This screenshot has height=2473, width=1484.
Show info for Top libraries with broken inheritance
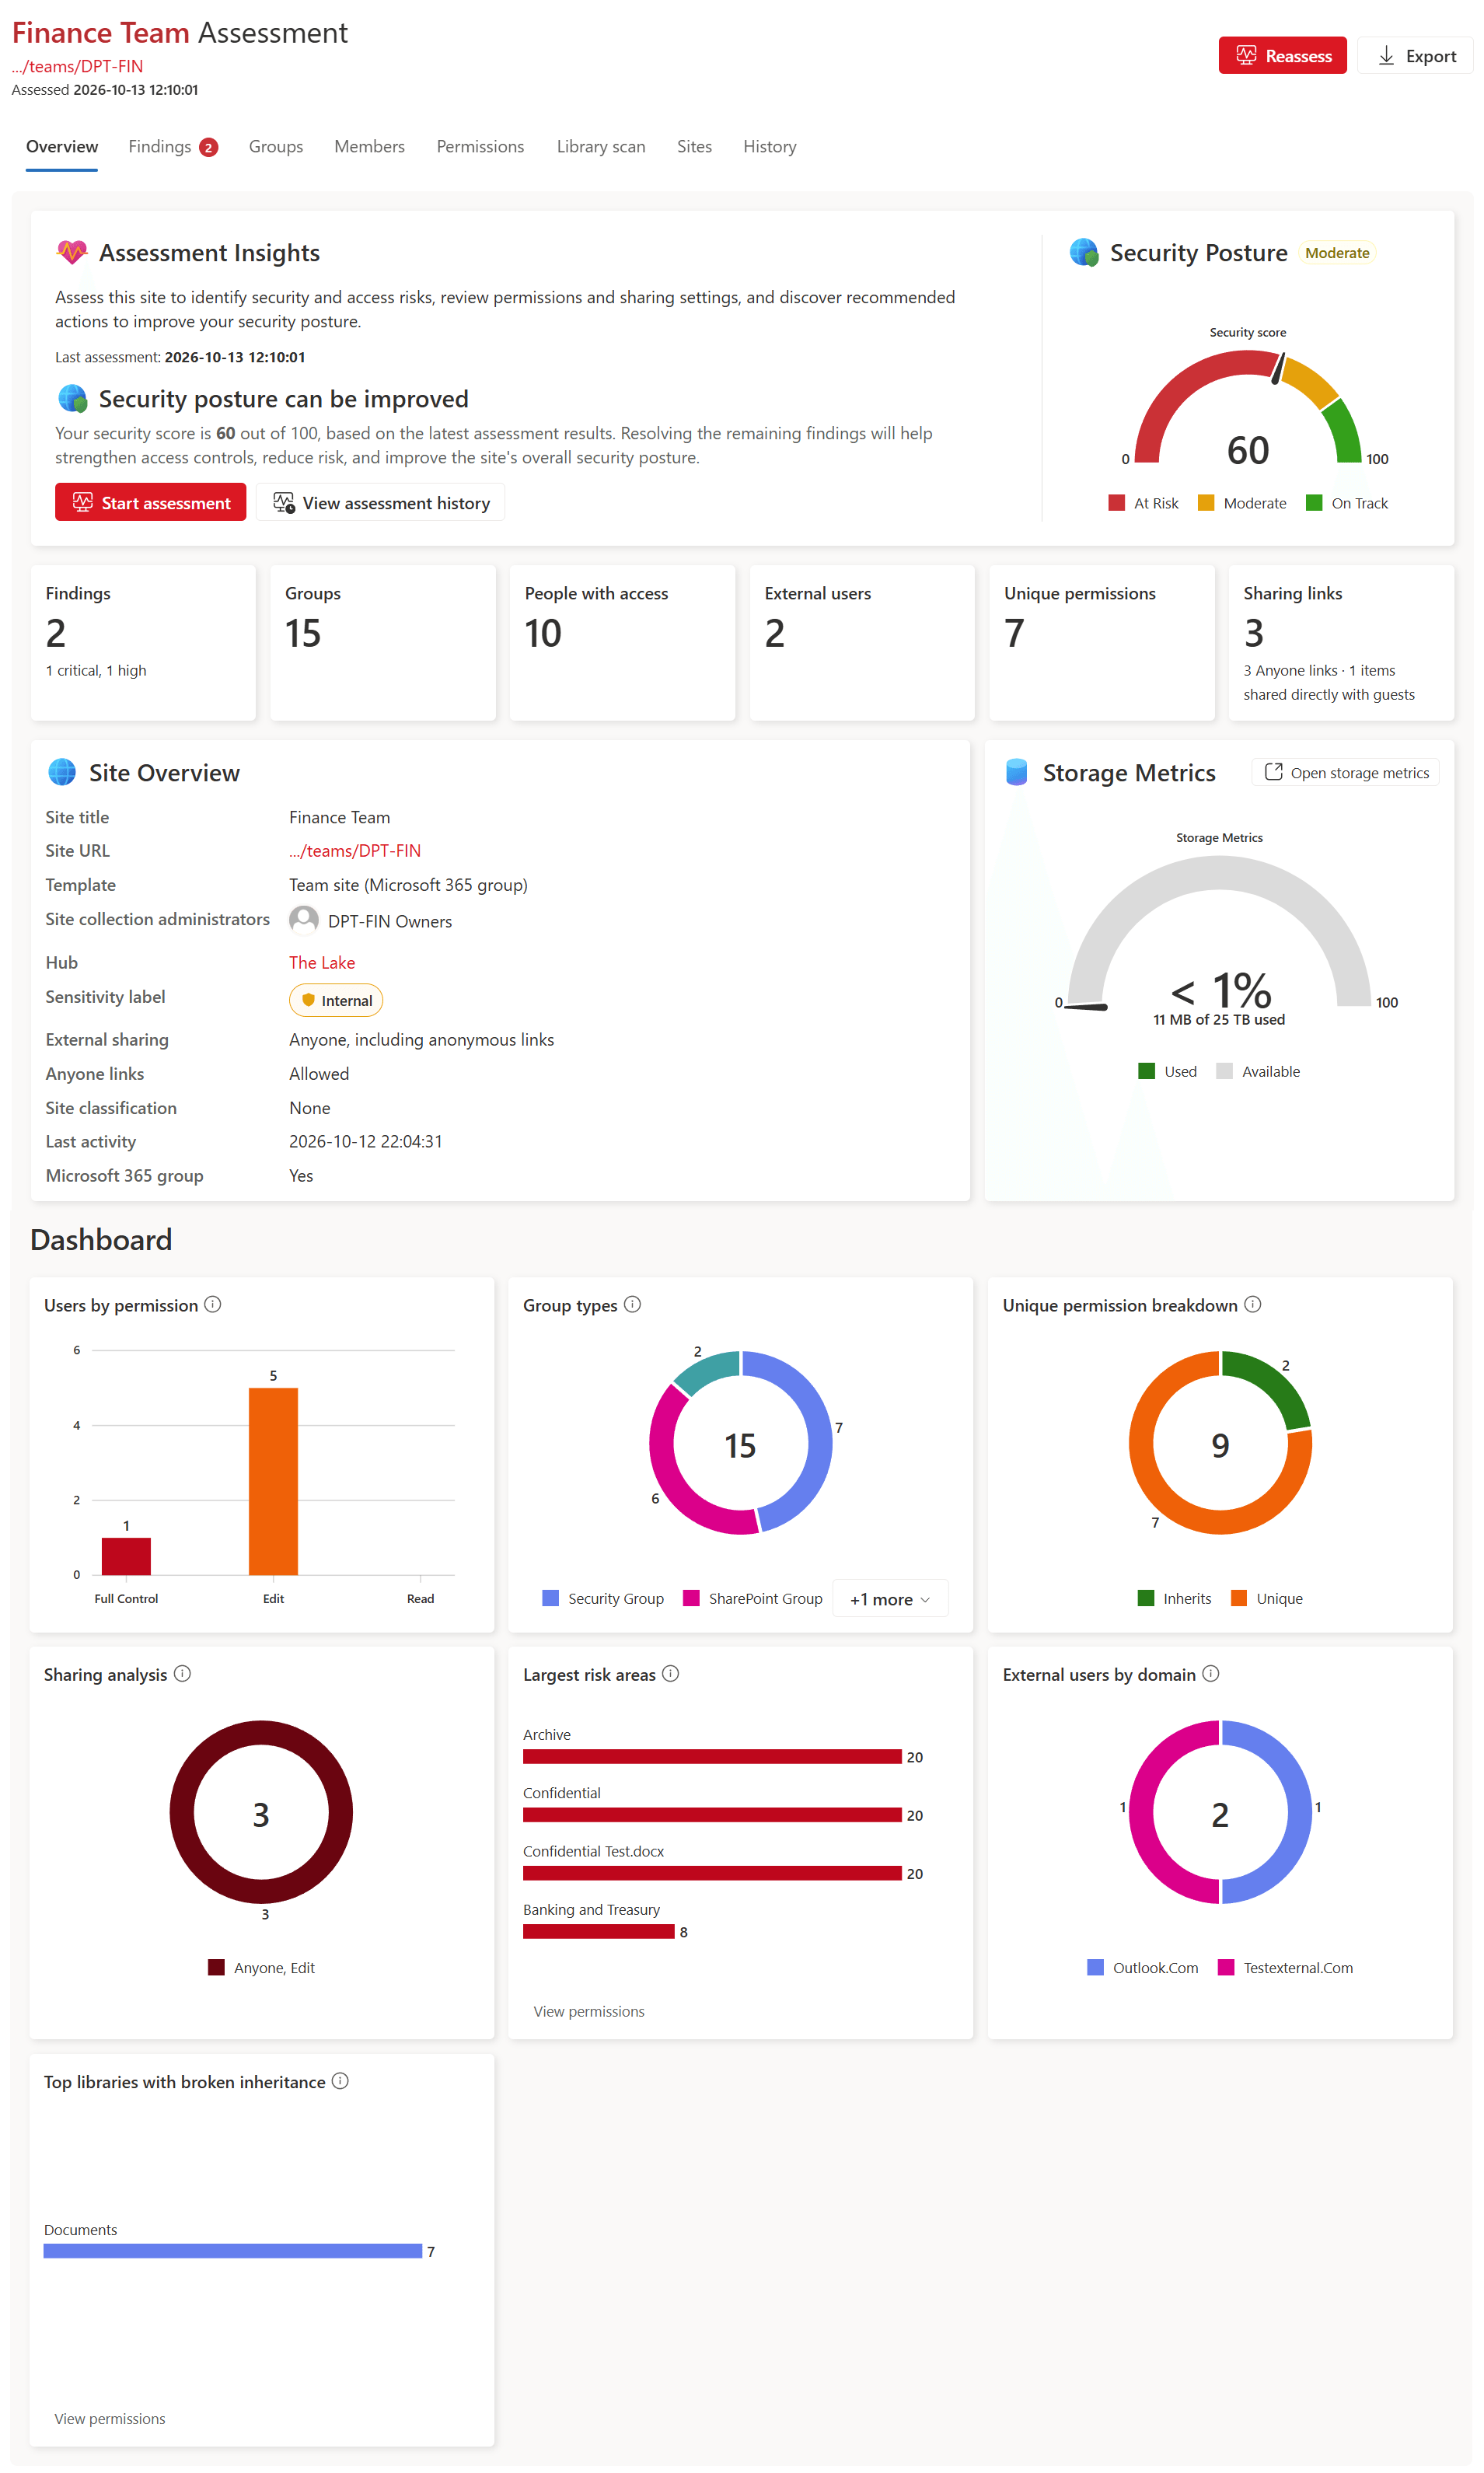pyautogui.click(x=340, y=2081)
